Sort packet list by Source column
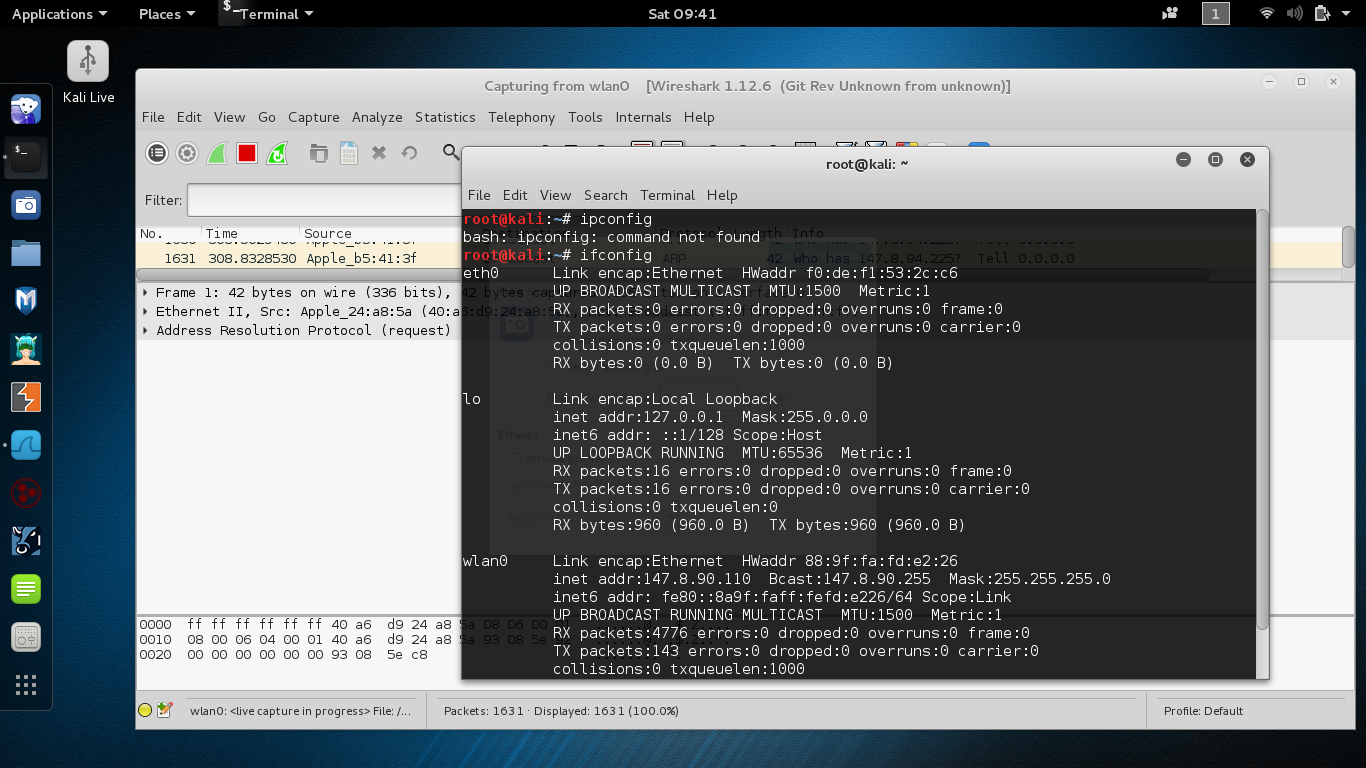 tap(380, 233)
